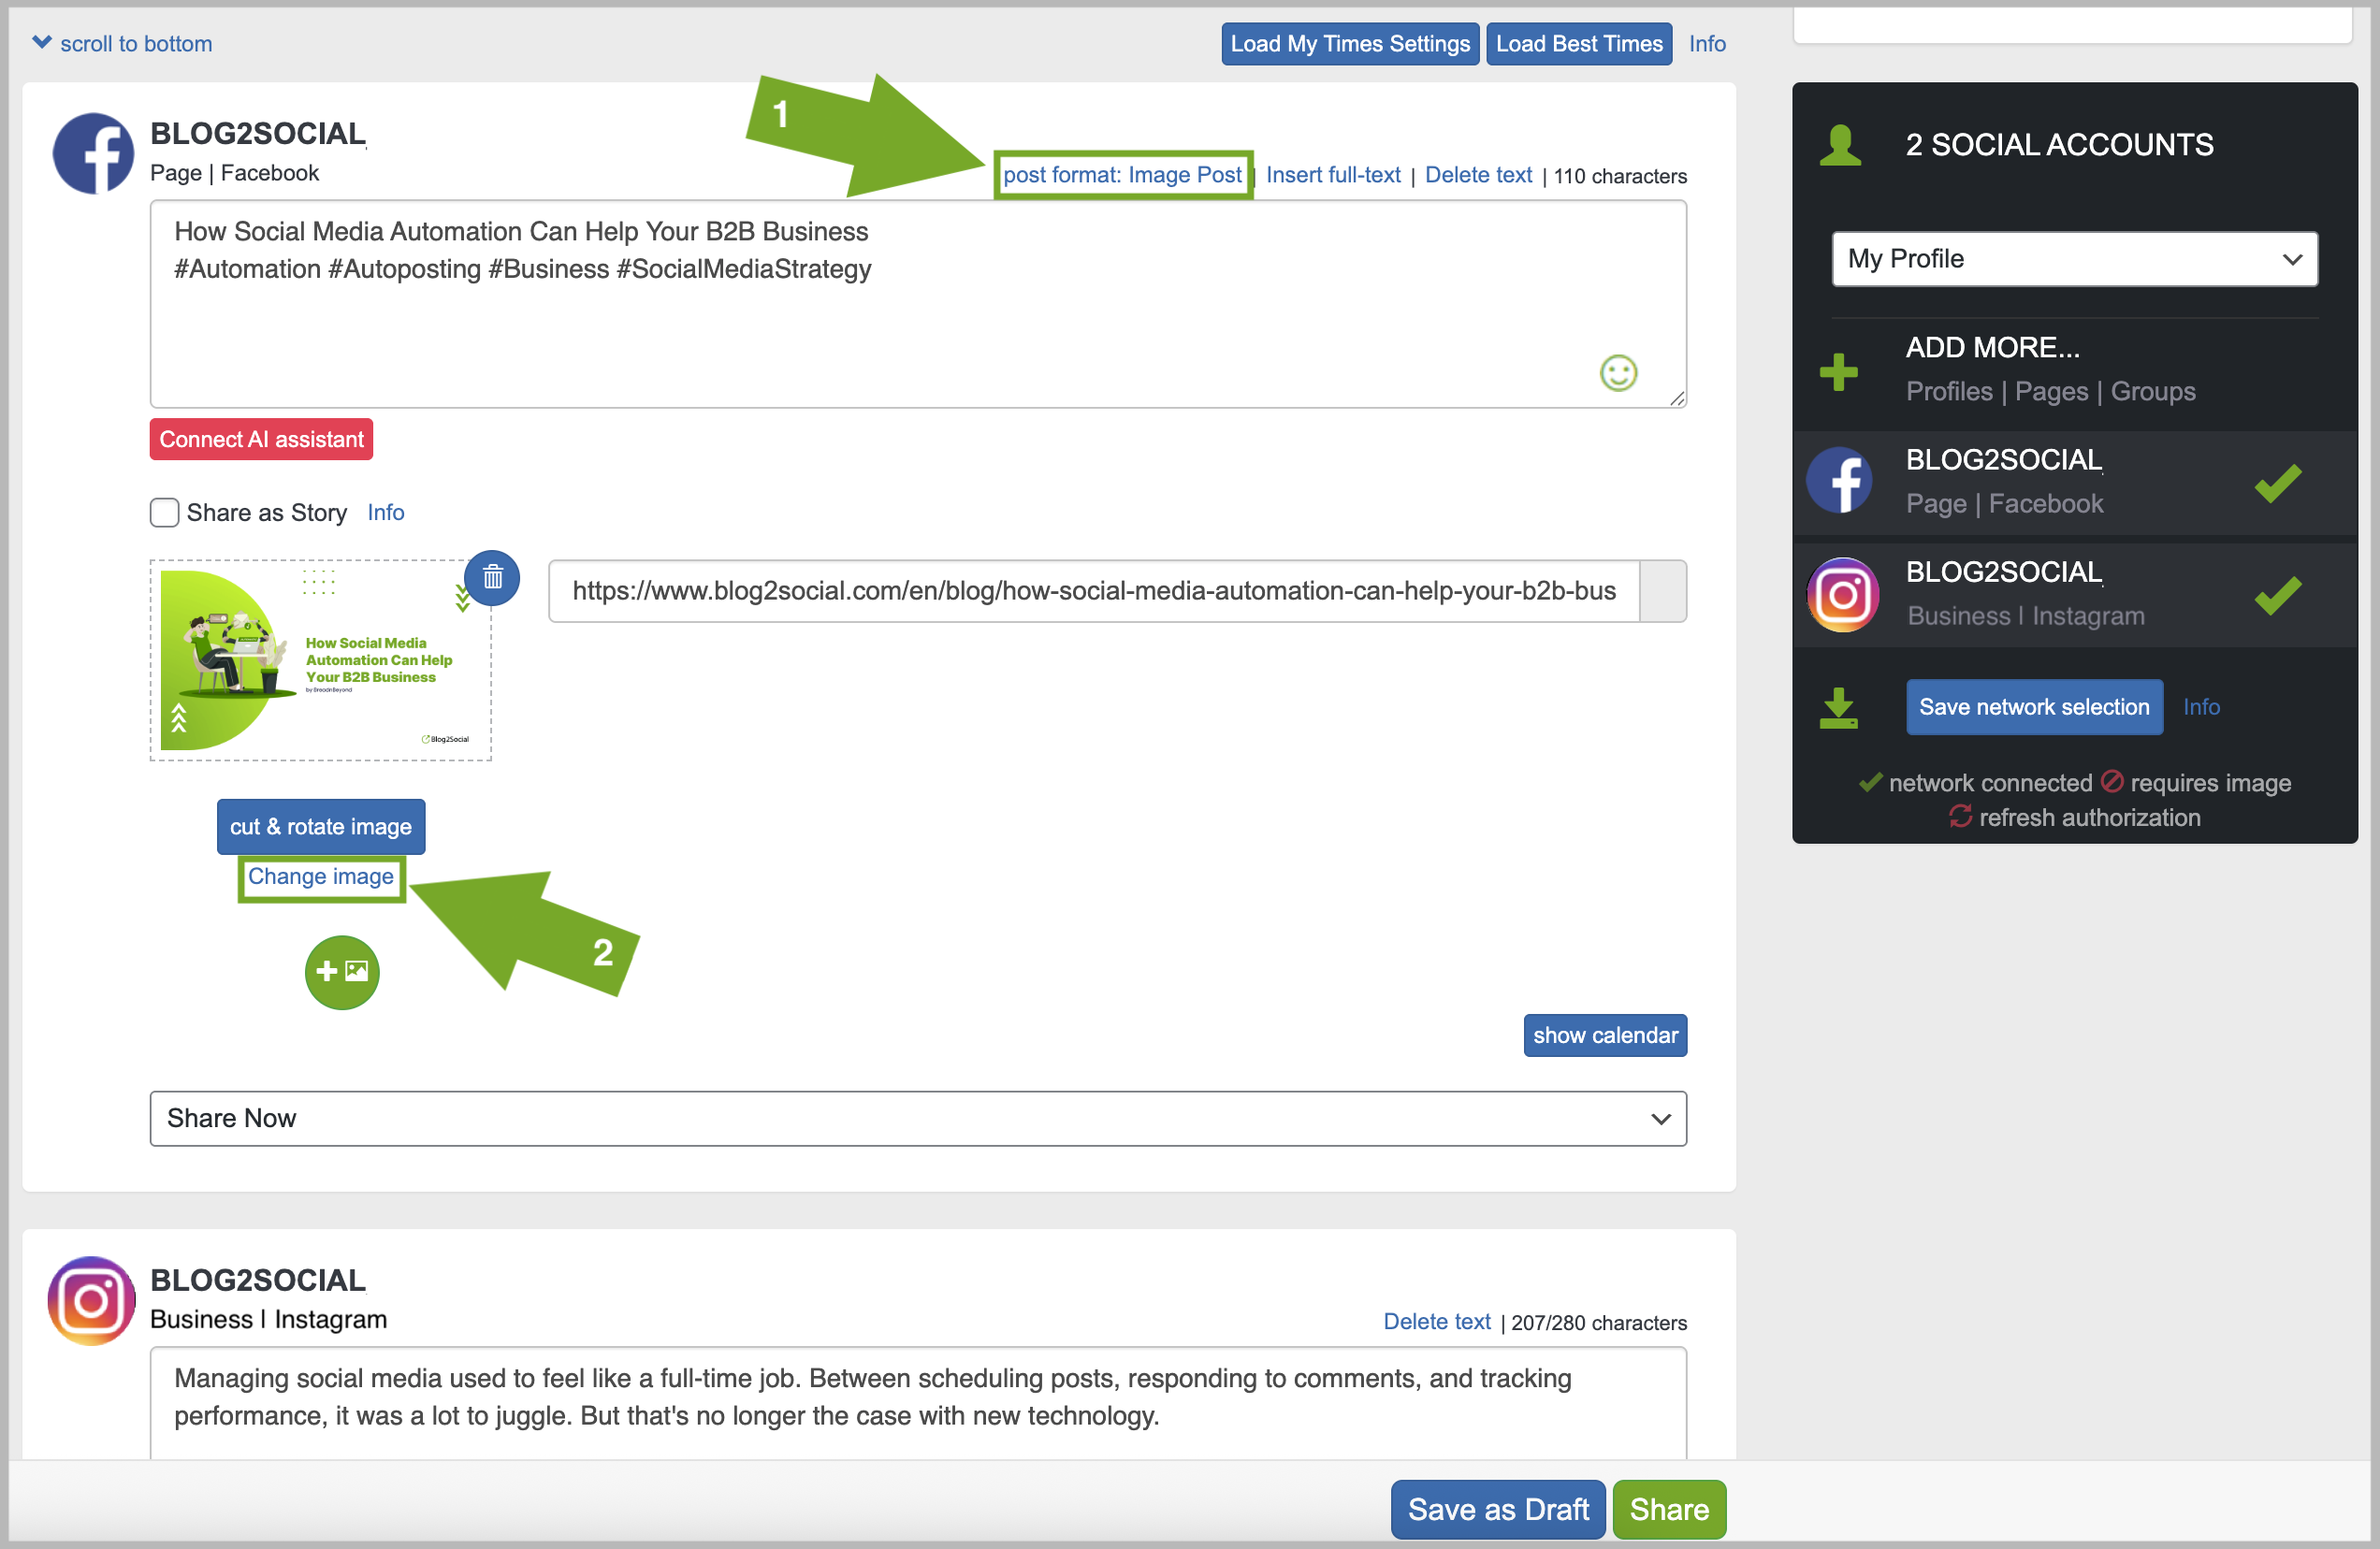This screenshot has height=1549, width=2380.
Task: Delete text in Instagram post
Action: [x=1436, y=1322]
